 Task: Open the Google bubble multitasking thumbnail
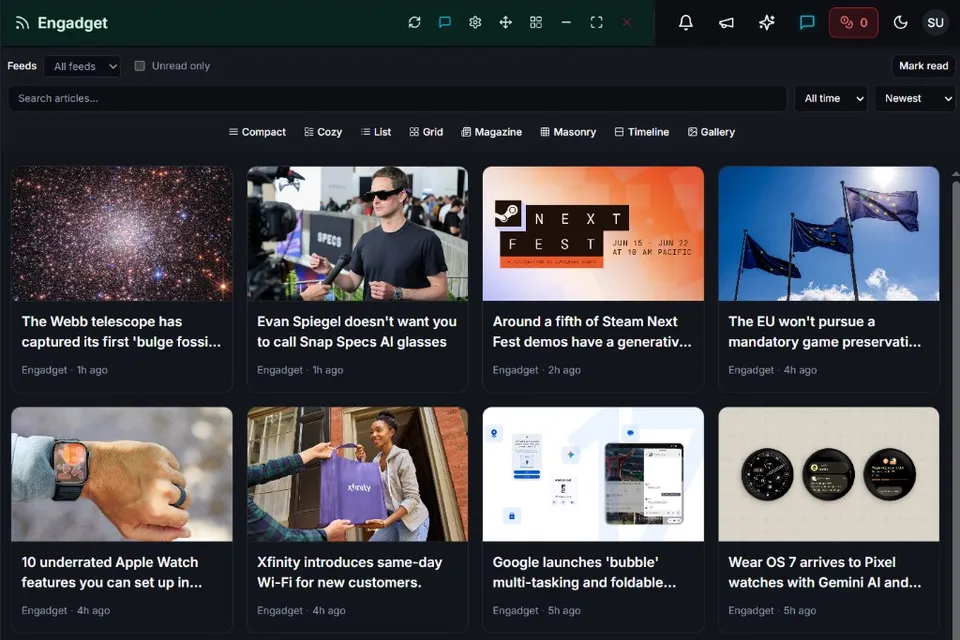593,474
